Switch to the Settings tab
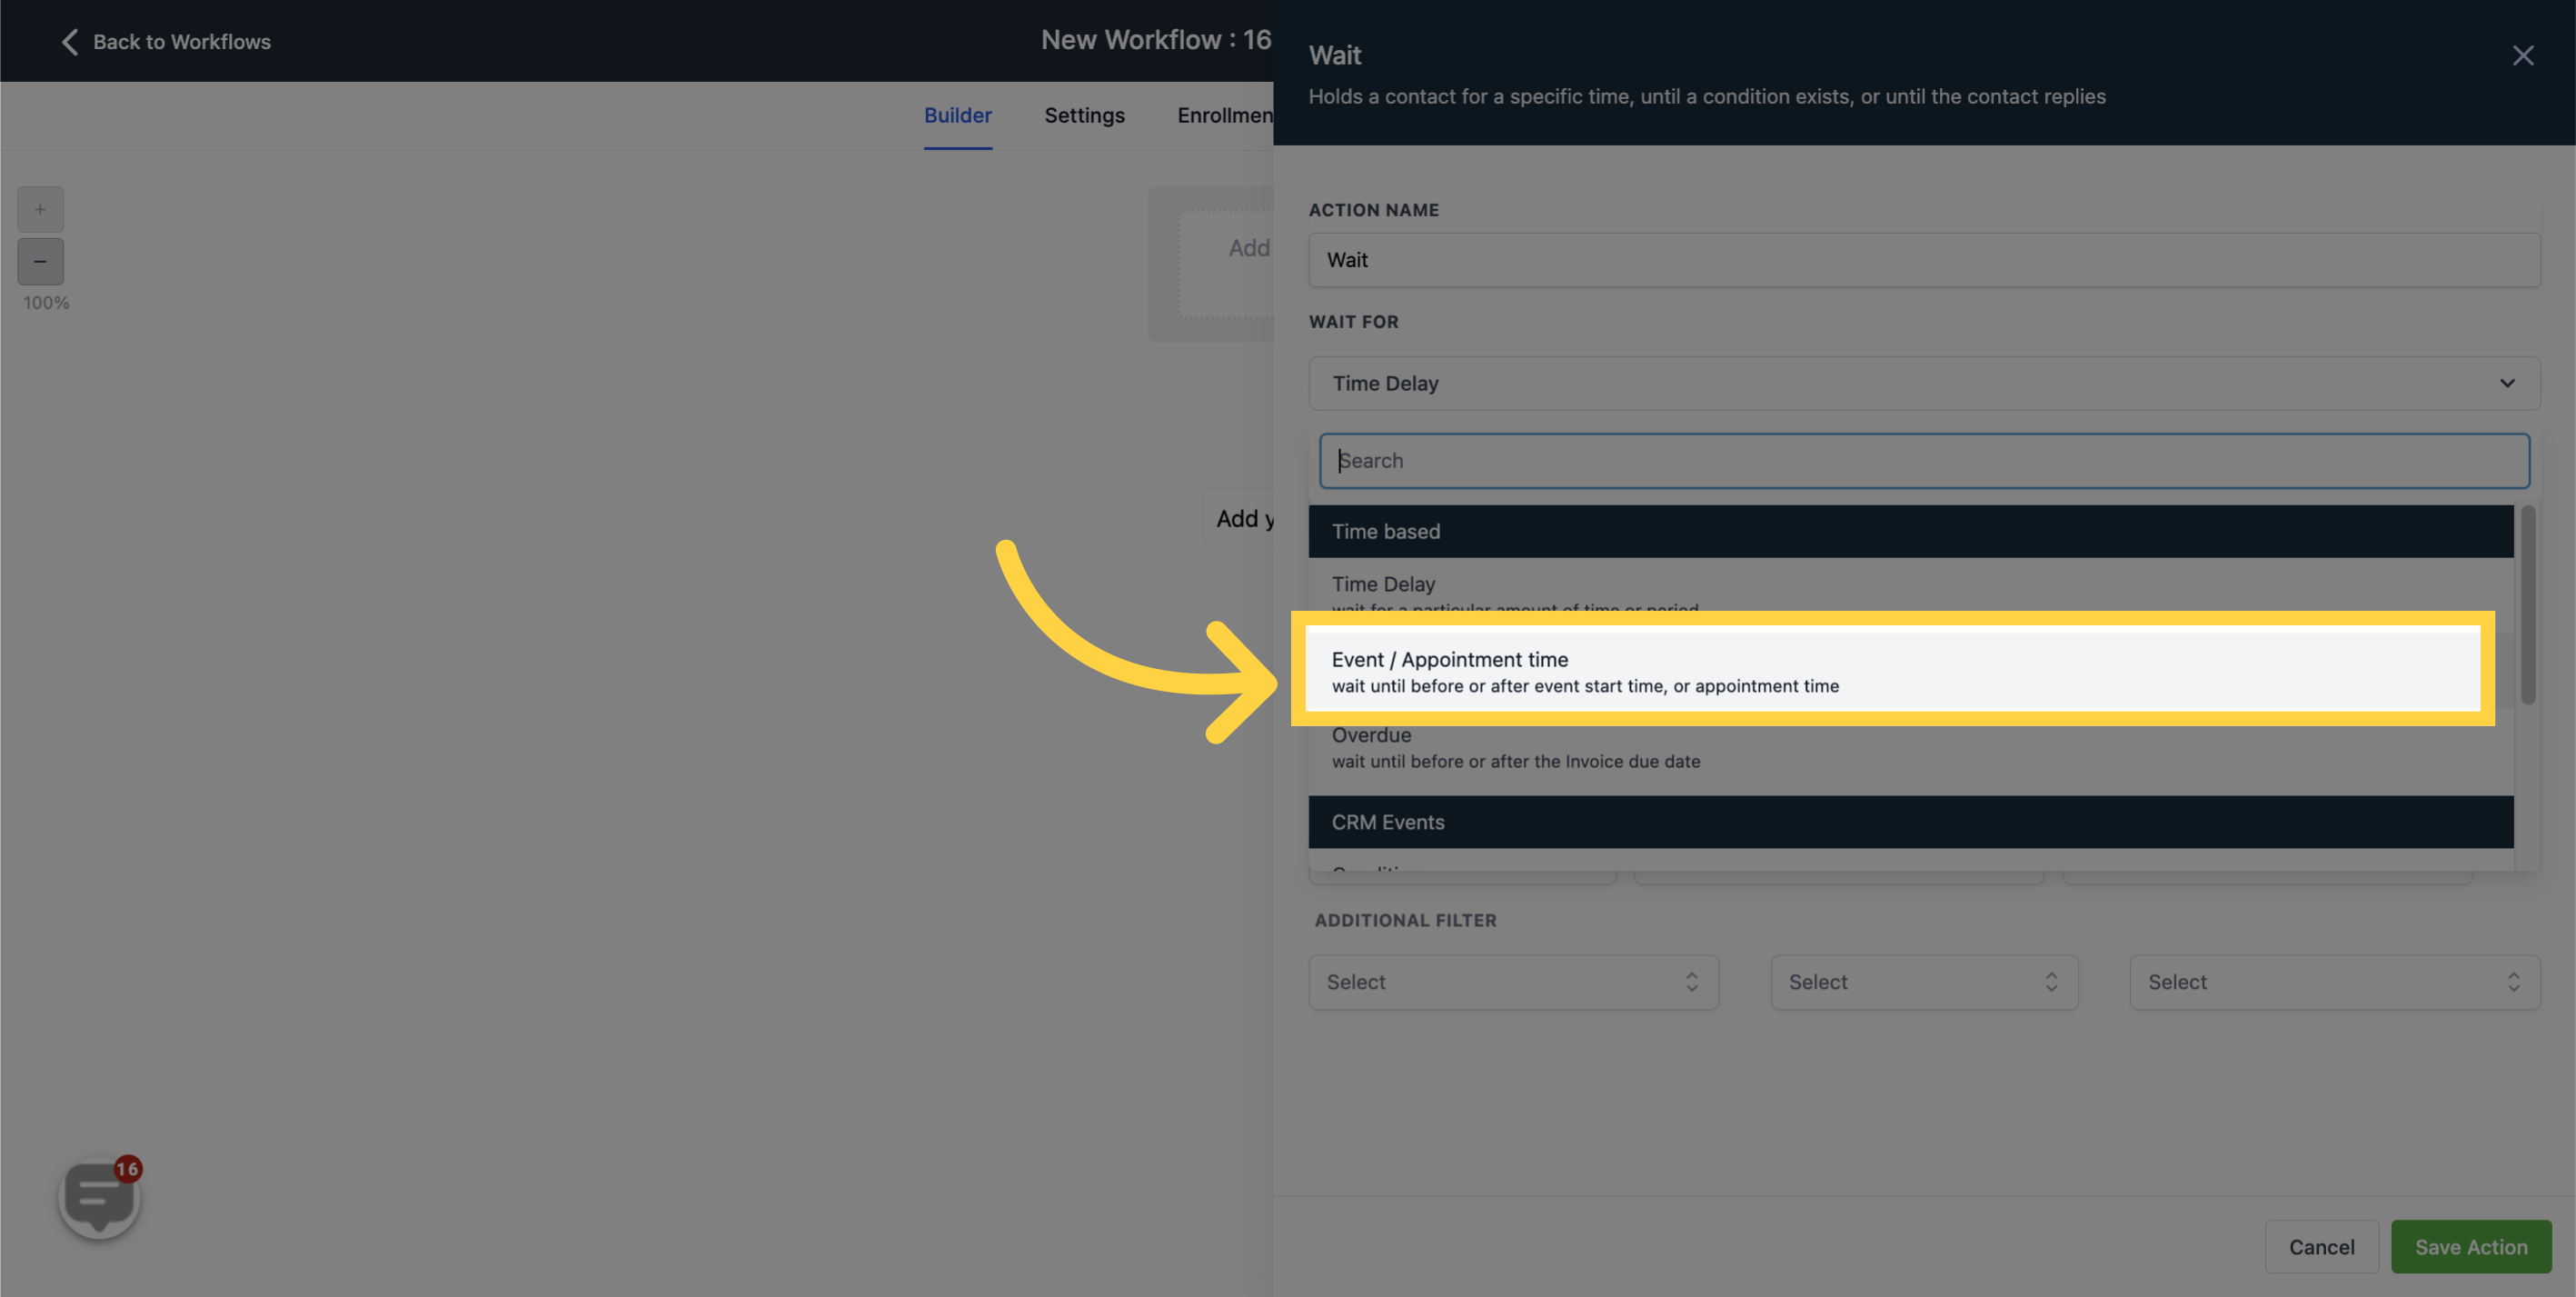The height and width of the screenshot is (1297, 2576). [1084, 115]
